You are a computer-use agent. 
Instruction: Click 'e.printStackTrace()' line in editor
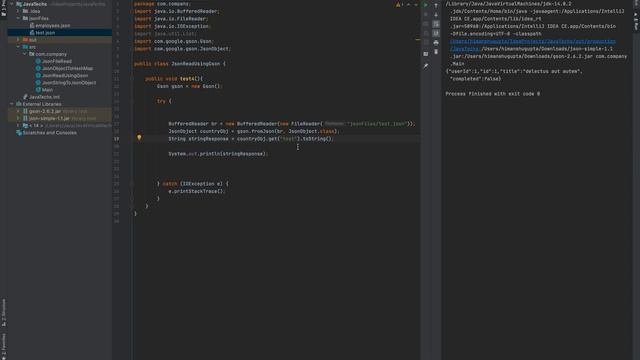pyautogui.click(x=197, y=191)
